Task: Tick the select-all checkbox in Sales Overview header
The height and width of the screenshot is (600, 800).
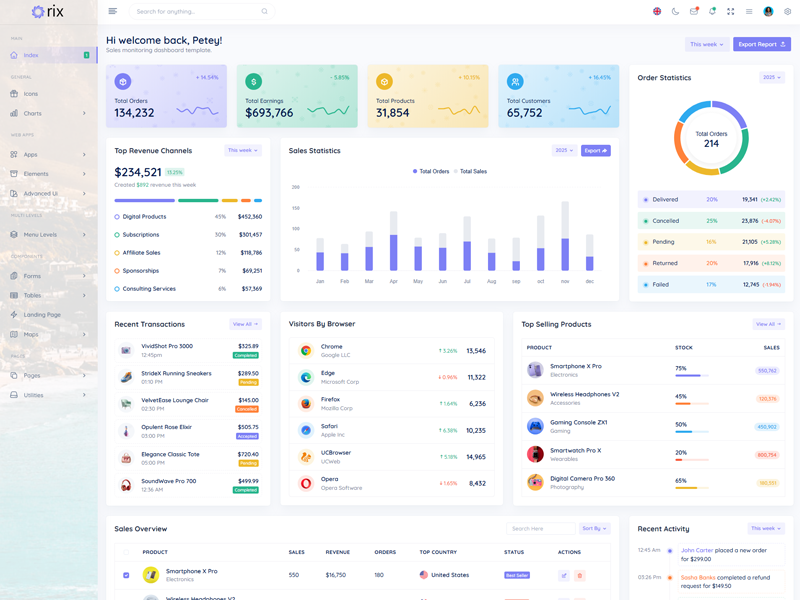Action: 126,552
